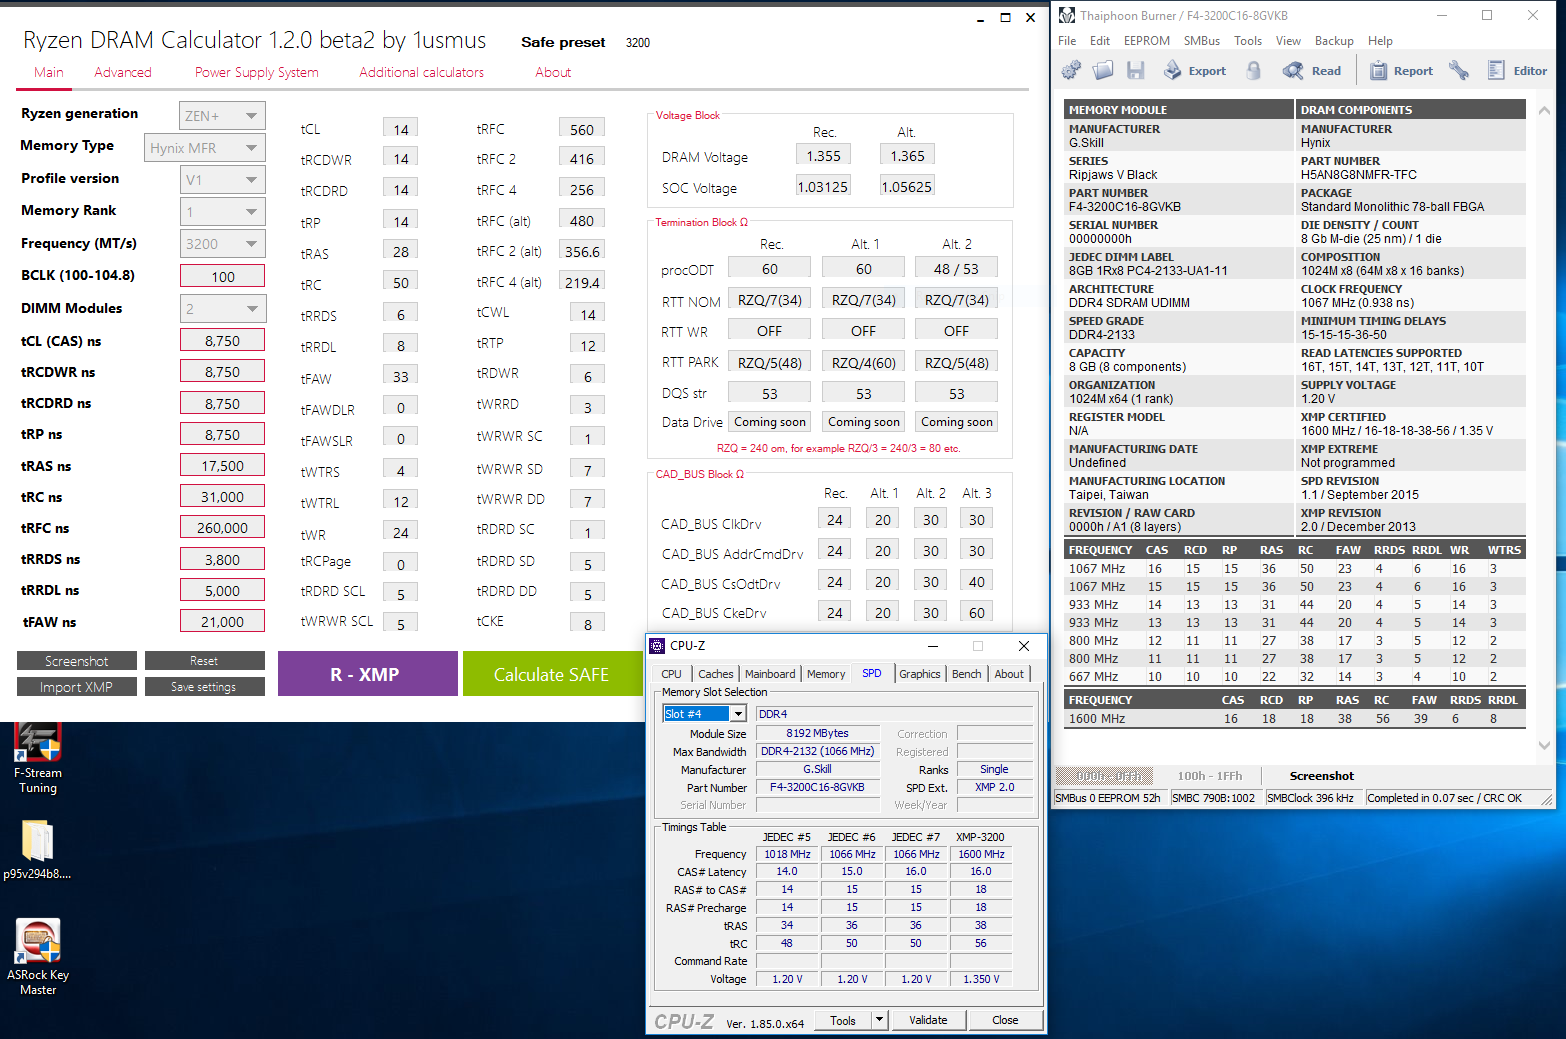Viewport: 1566px width, 1039px height.
Task: Open F-Stream Tuning desktop shortcut
Action: pos(38,758)
